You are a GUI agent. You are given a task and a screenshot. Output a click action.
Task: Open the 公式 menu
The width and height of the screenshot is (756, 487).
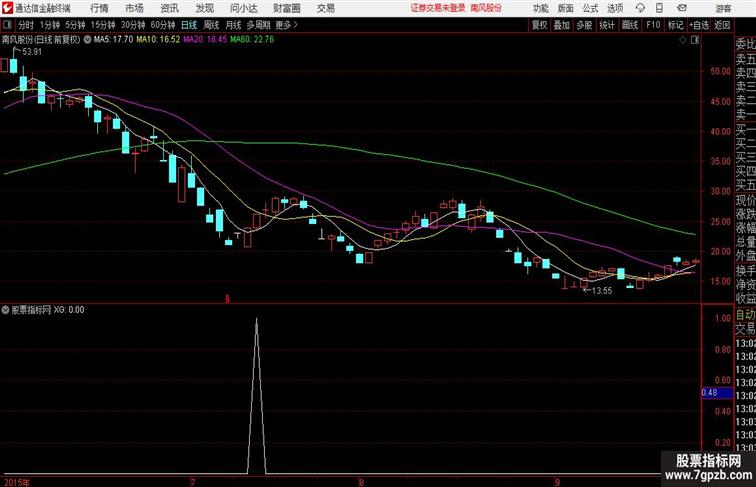(590, 8)
